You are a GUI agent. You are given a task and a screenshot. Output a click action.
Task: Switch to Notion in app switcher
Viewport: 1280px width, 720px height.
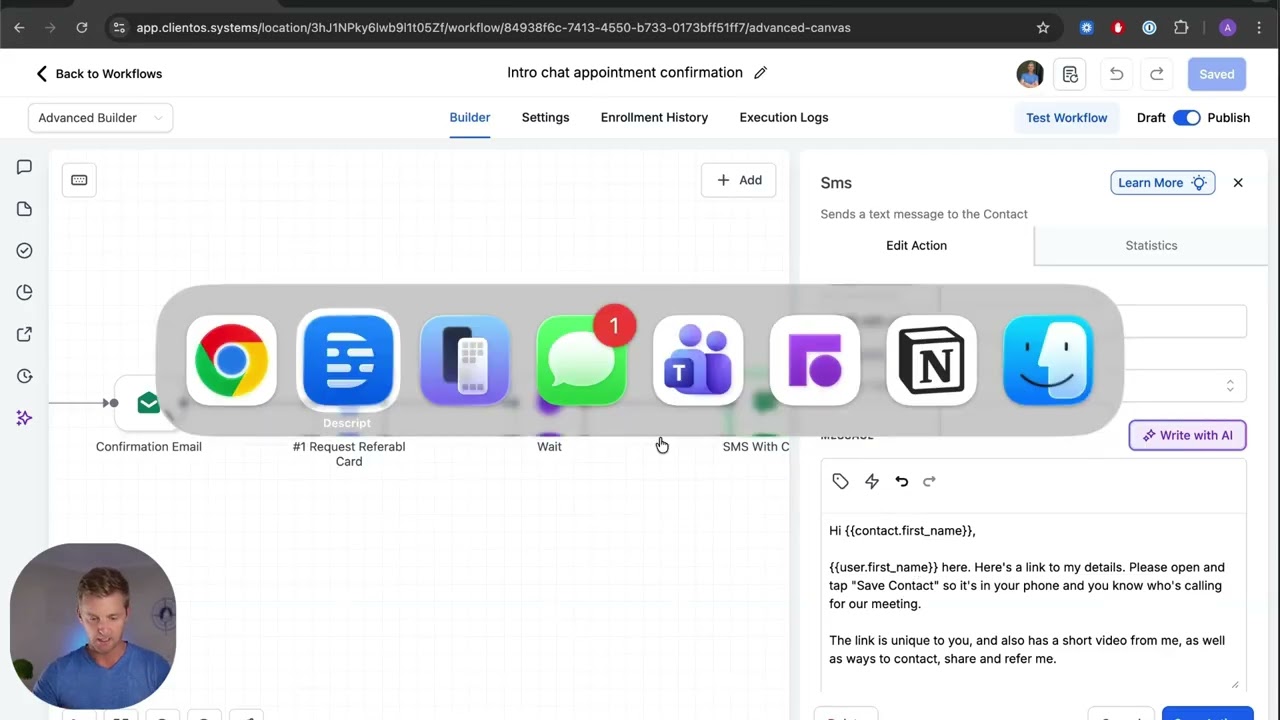click(x=931, y=360)
